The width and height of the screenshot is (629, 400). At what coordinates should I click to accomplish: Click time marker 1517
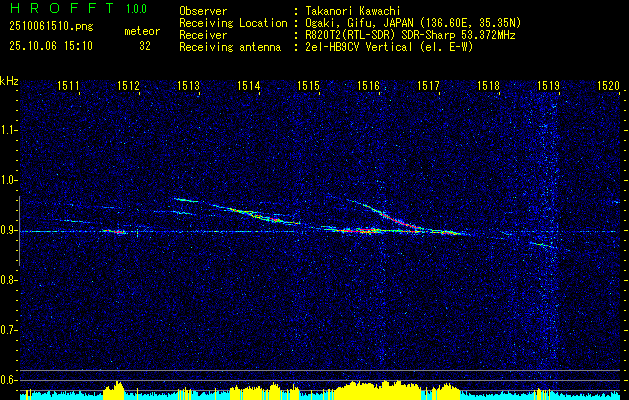click(428, 85)
